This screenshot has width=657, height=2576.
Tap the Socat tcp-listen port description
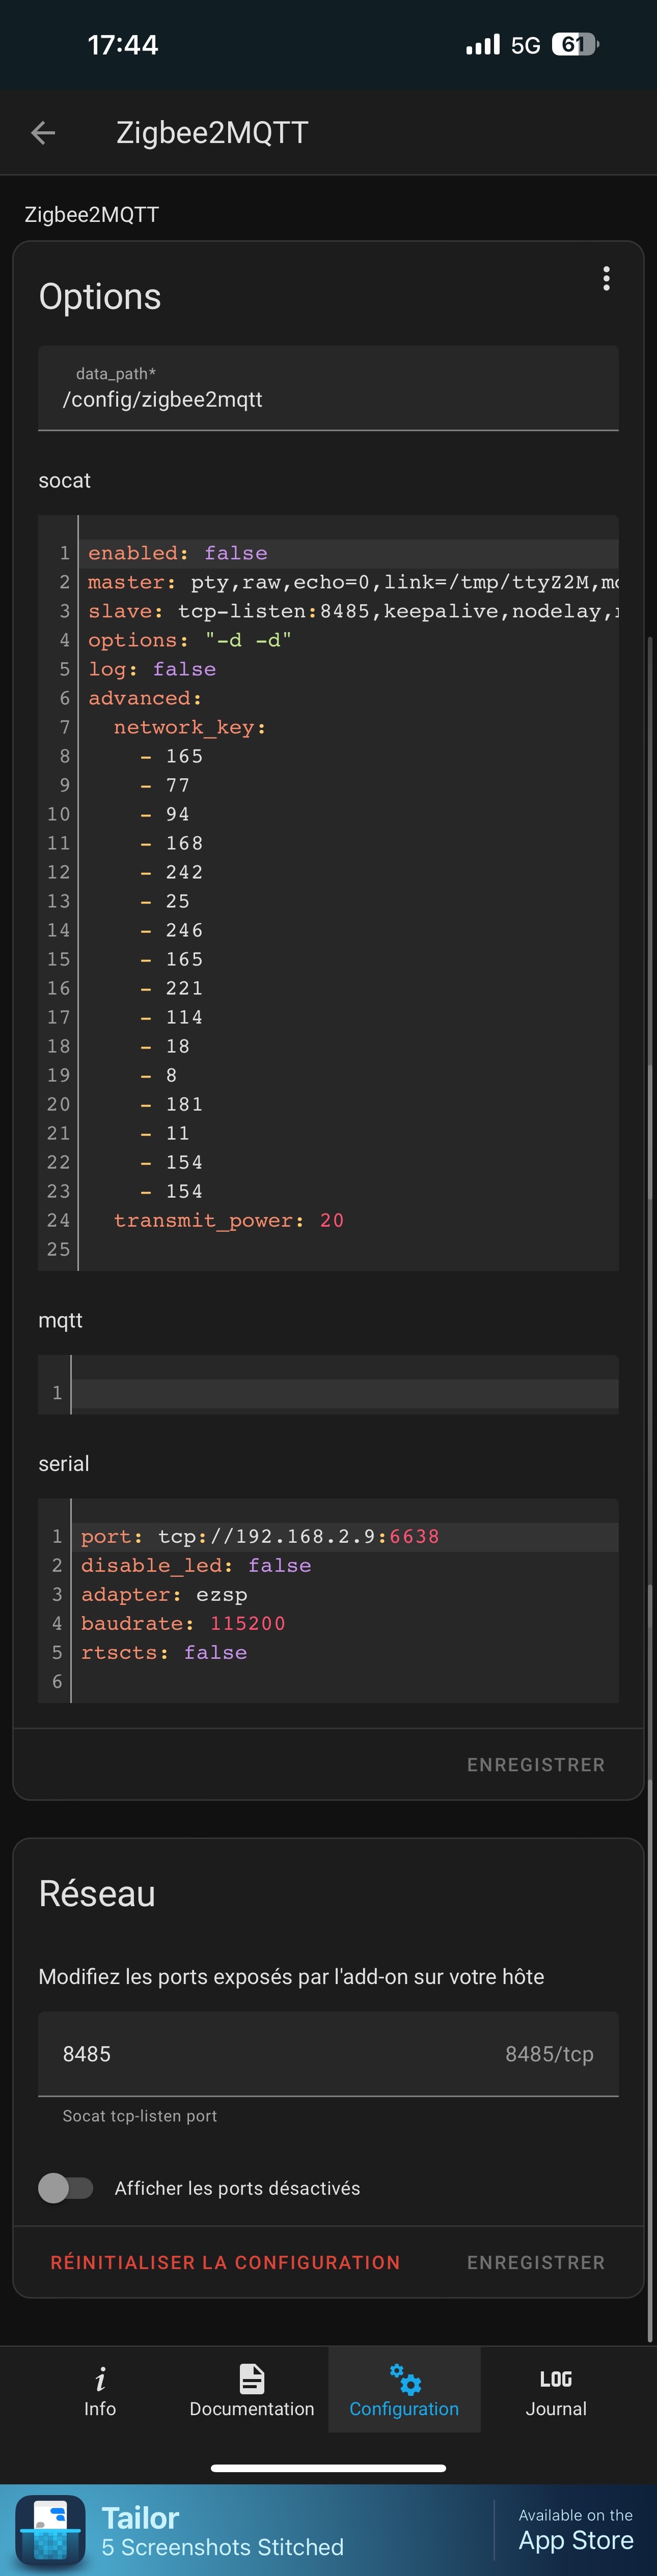(x=140, y=2116)
